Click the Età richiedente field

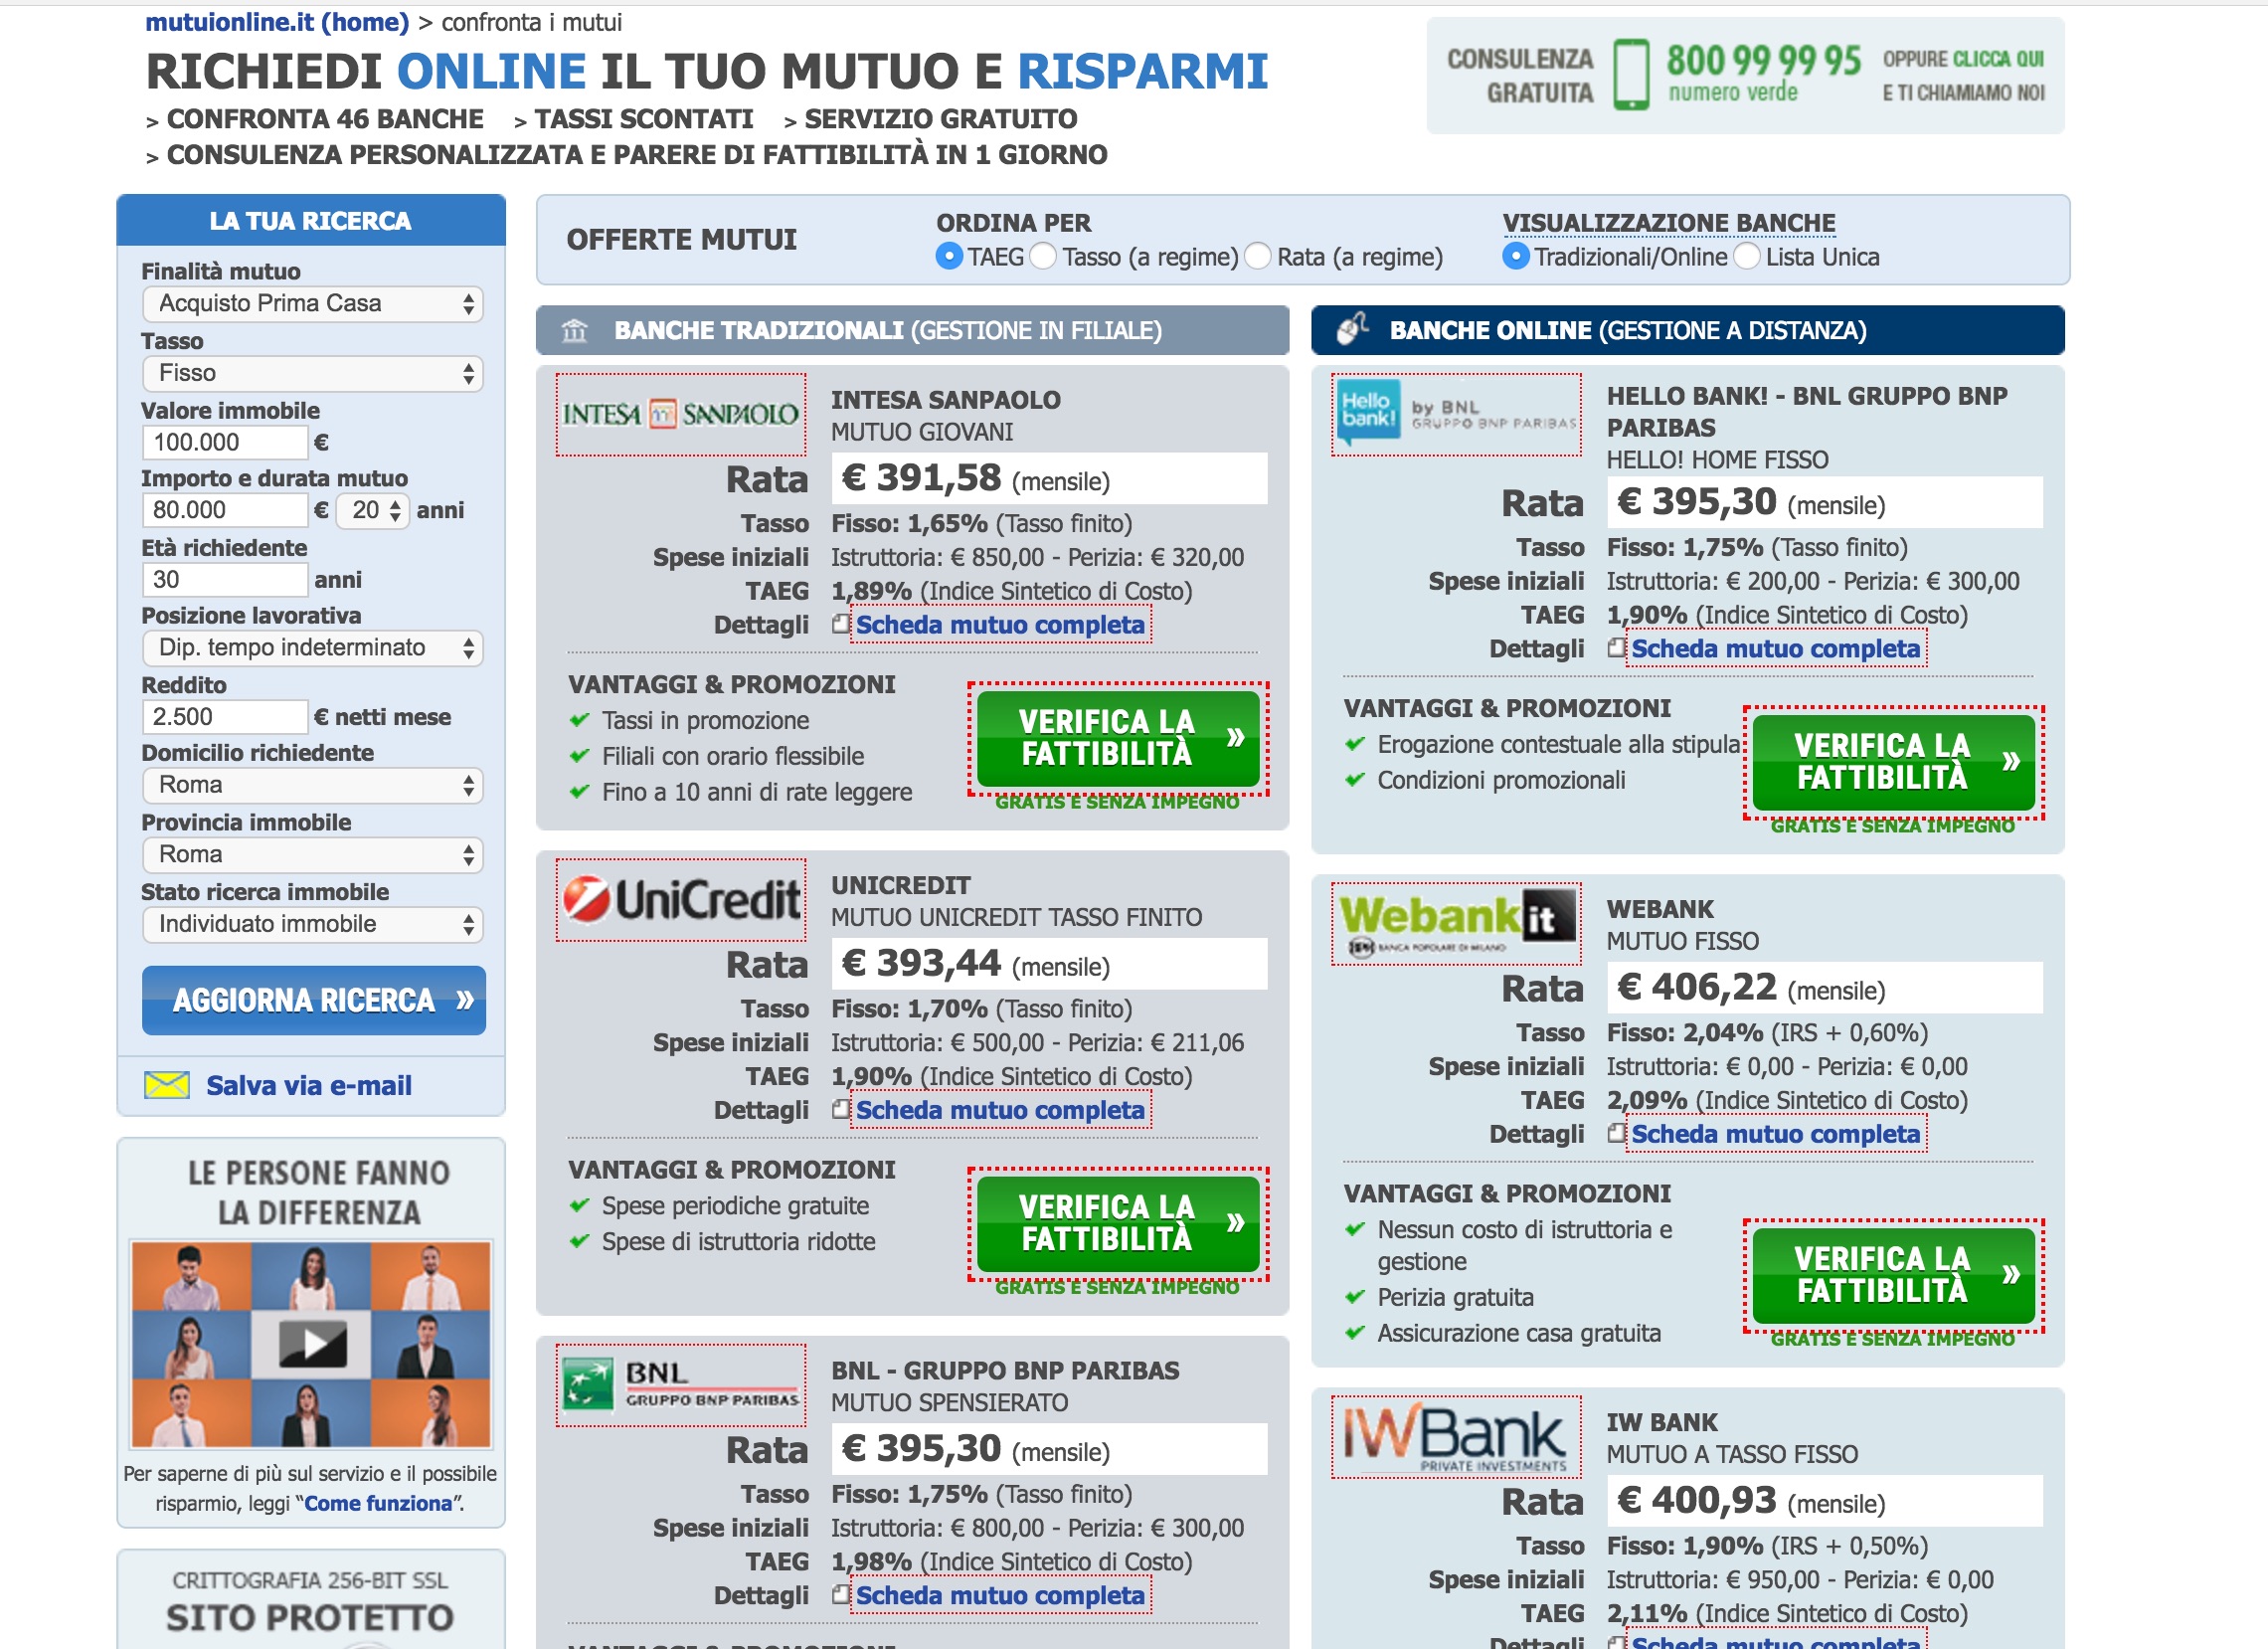(x=225, y=579)
